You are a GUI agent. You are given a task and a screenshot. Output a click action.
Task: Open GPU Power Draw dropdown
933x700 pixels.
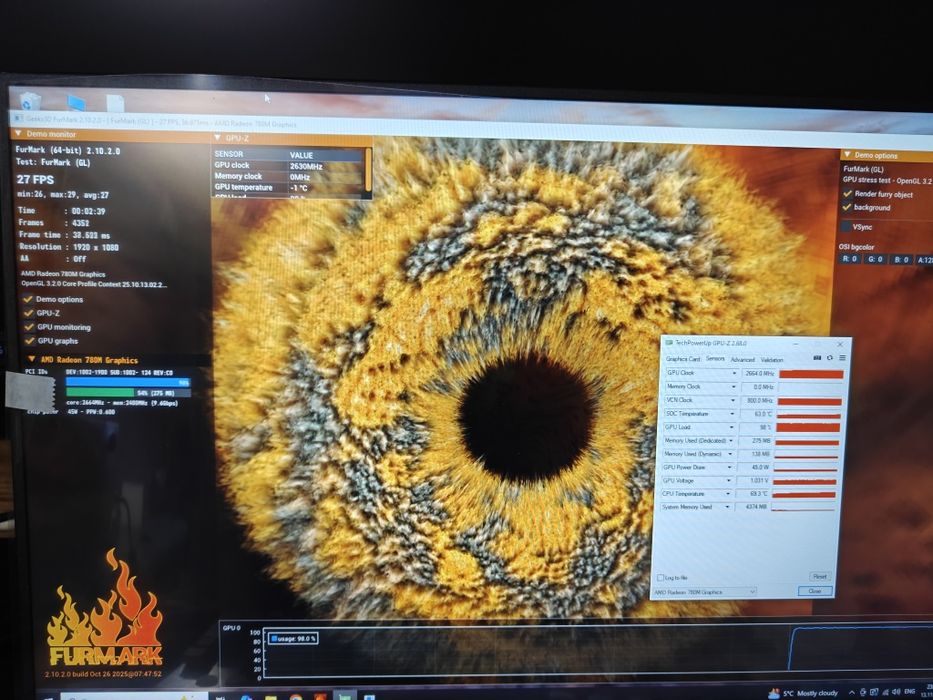coord(730,467)
